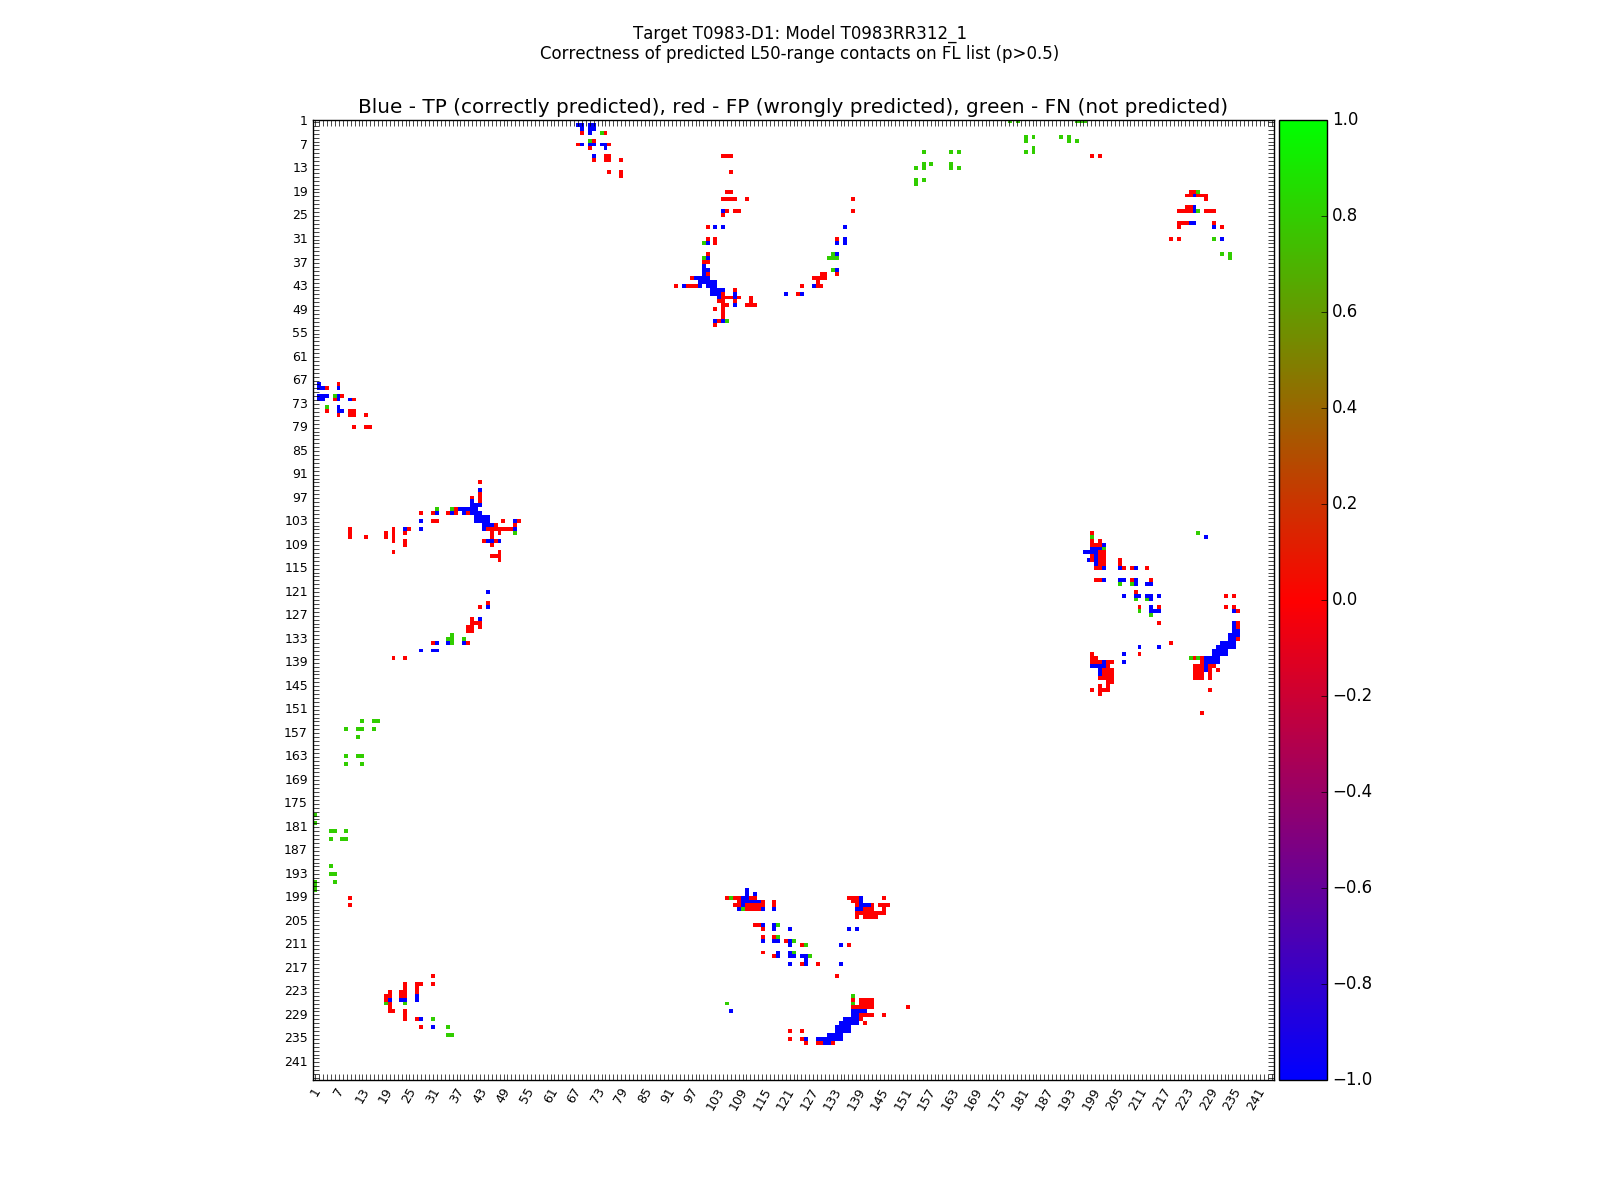Click the colorbar tick label 0.8
Screen dimensions: 1600x1200
(x=1353, y=216)
